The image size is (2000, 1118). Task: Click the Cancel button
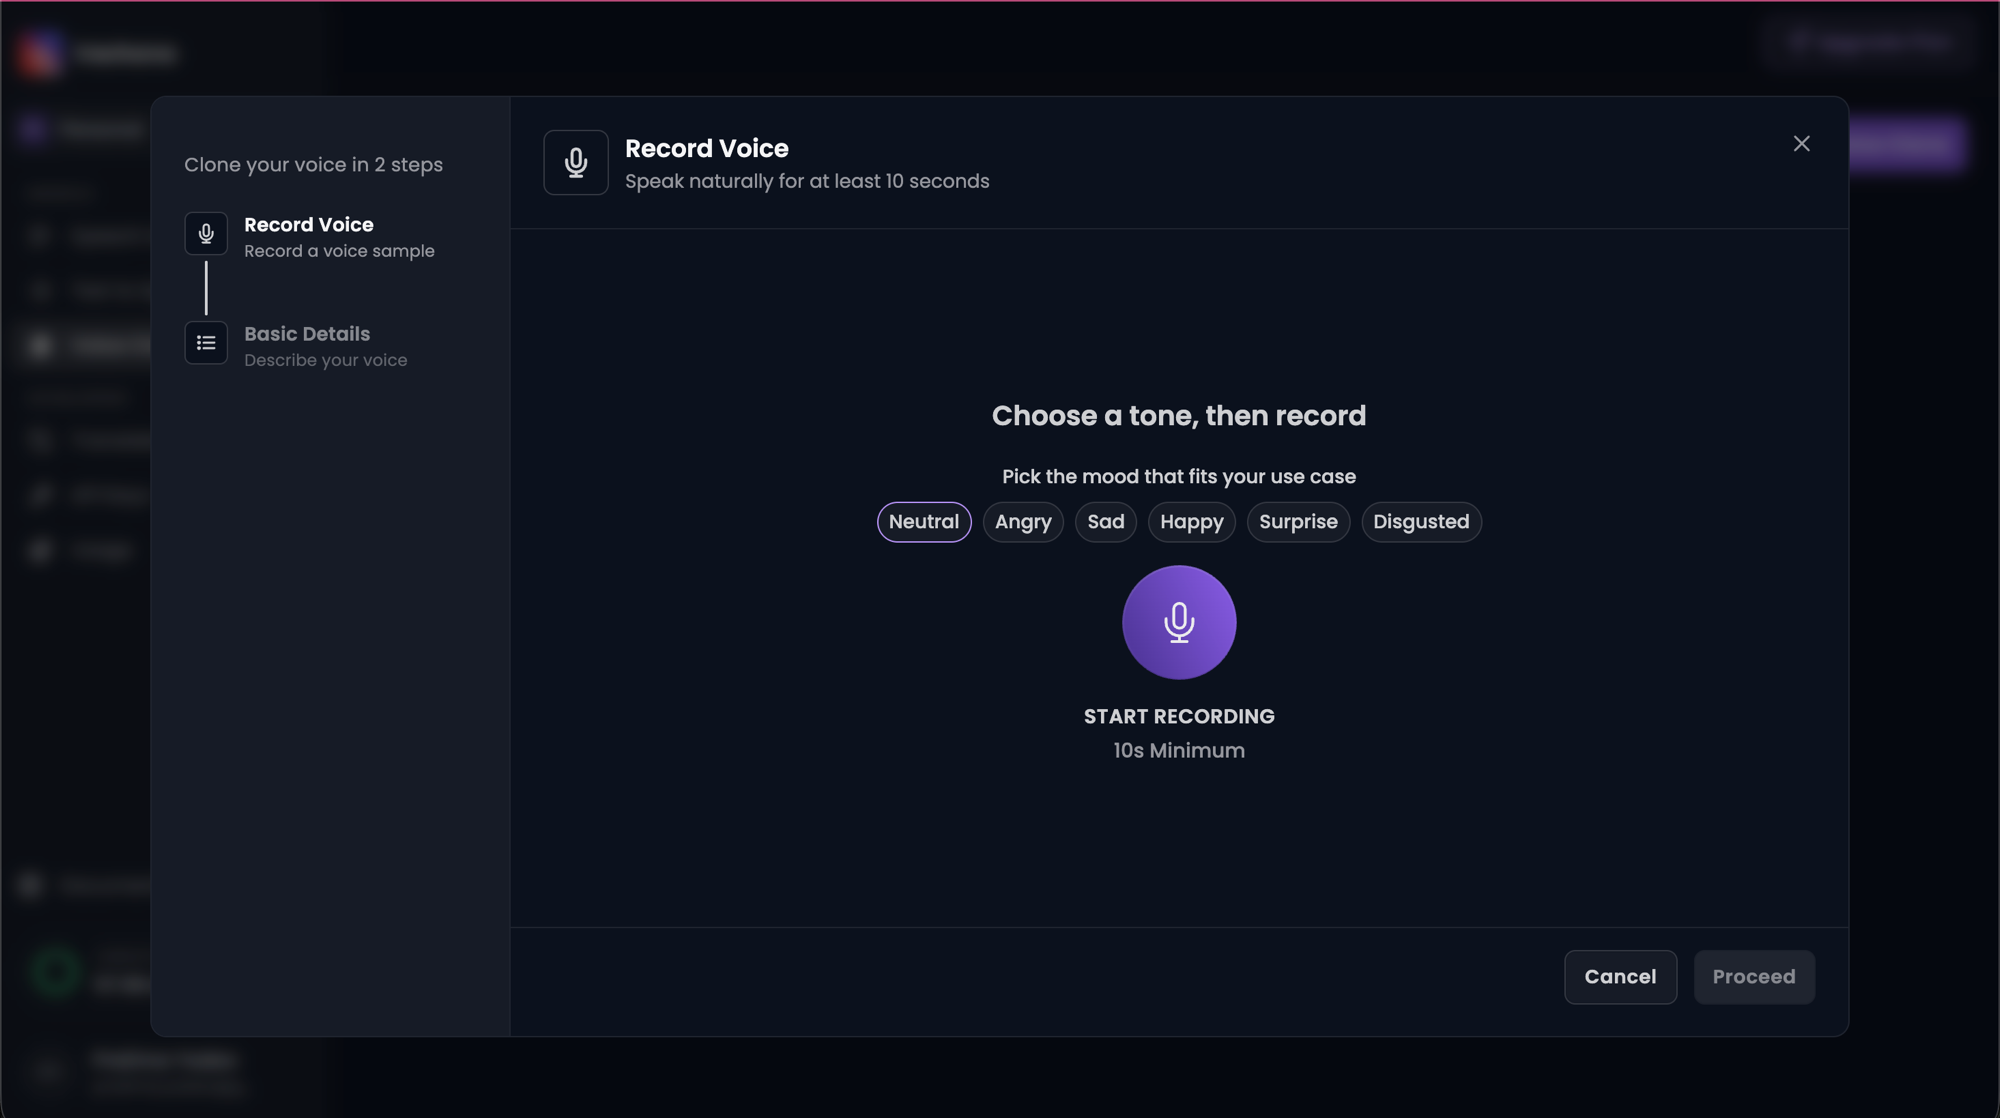pyautogui.click(x=1619, y=977)
